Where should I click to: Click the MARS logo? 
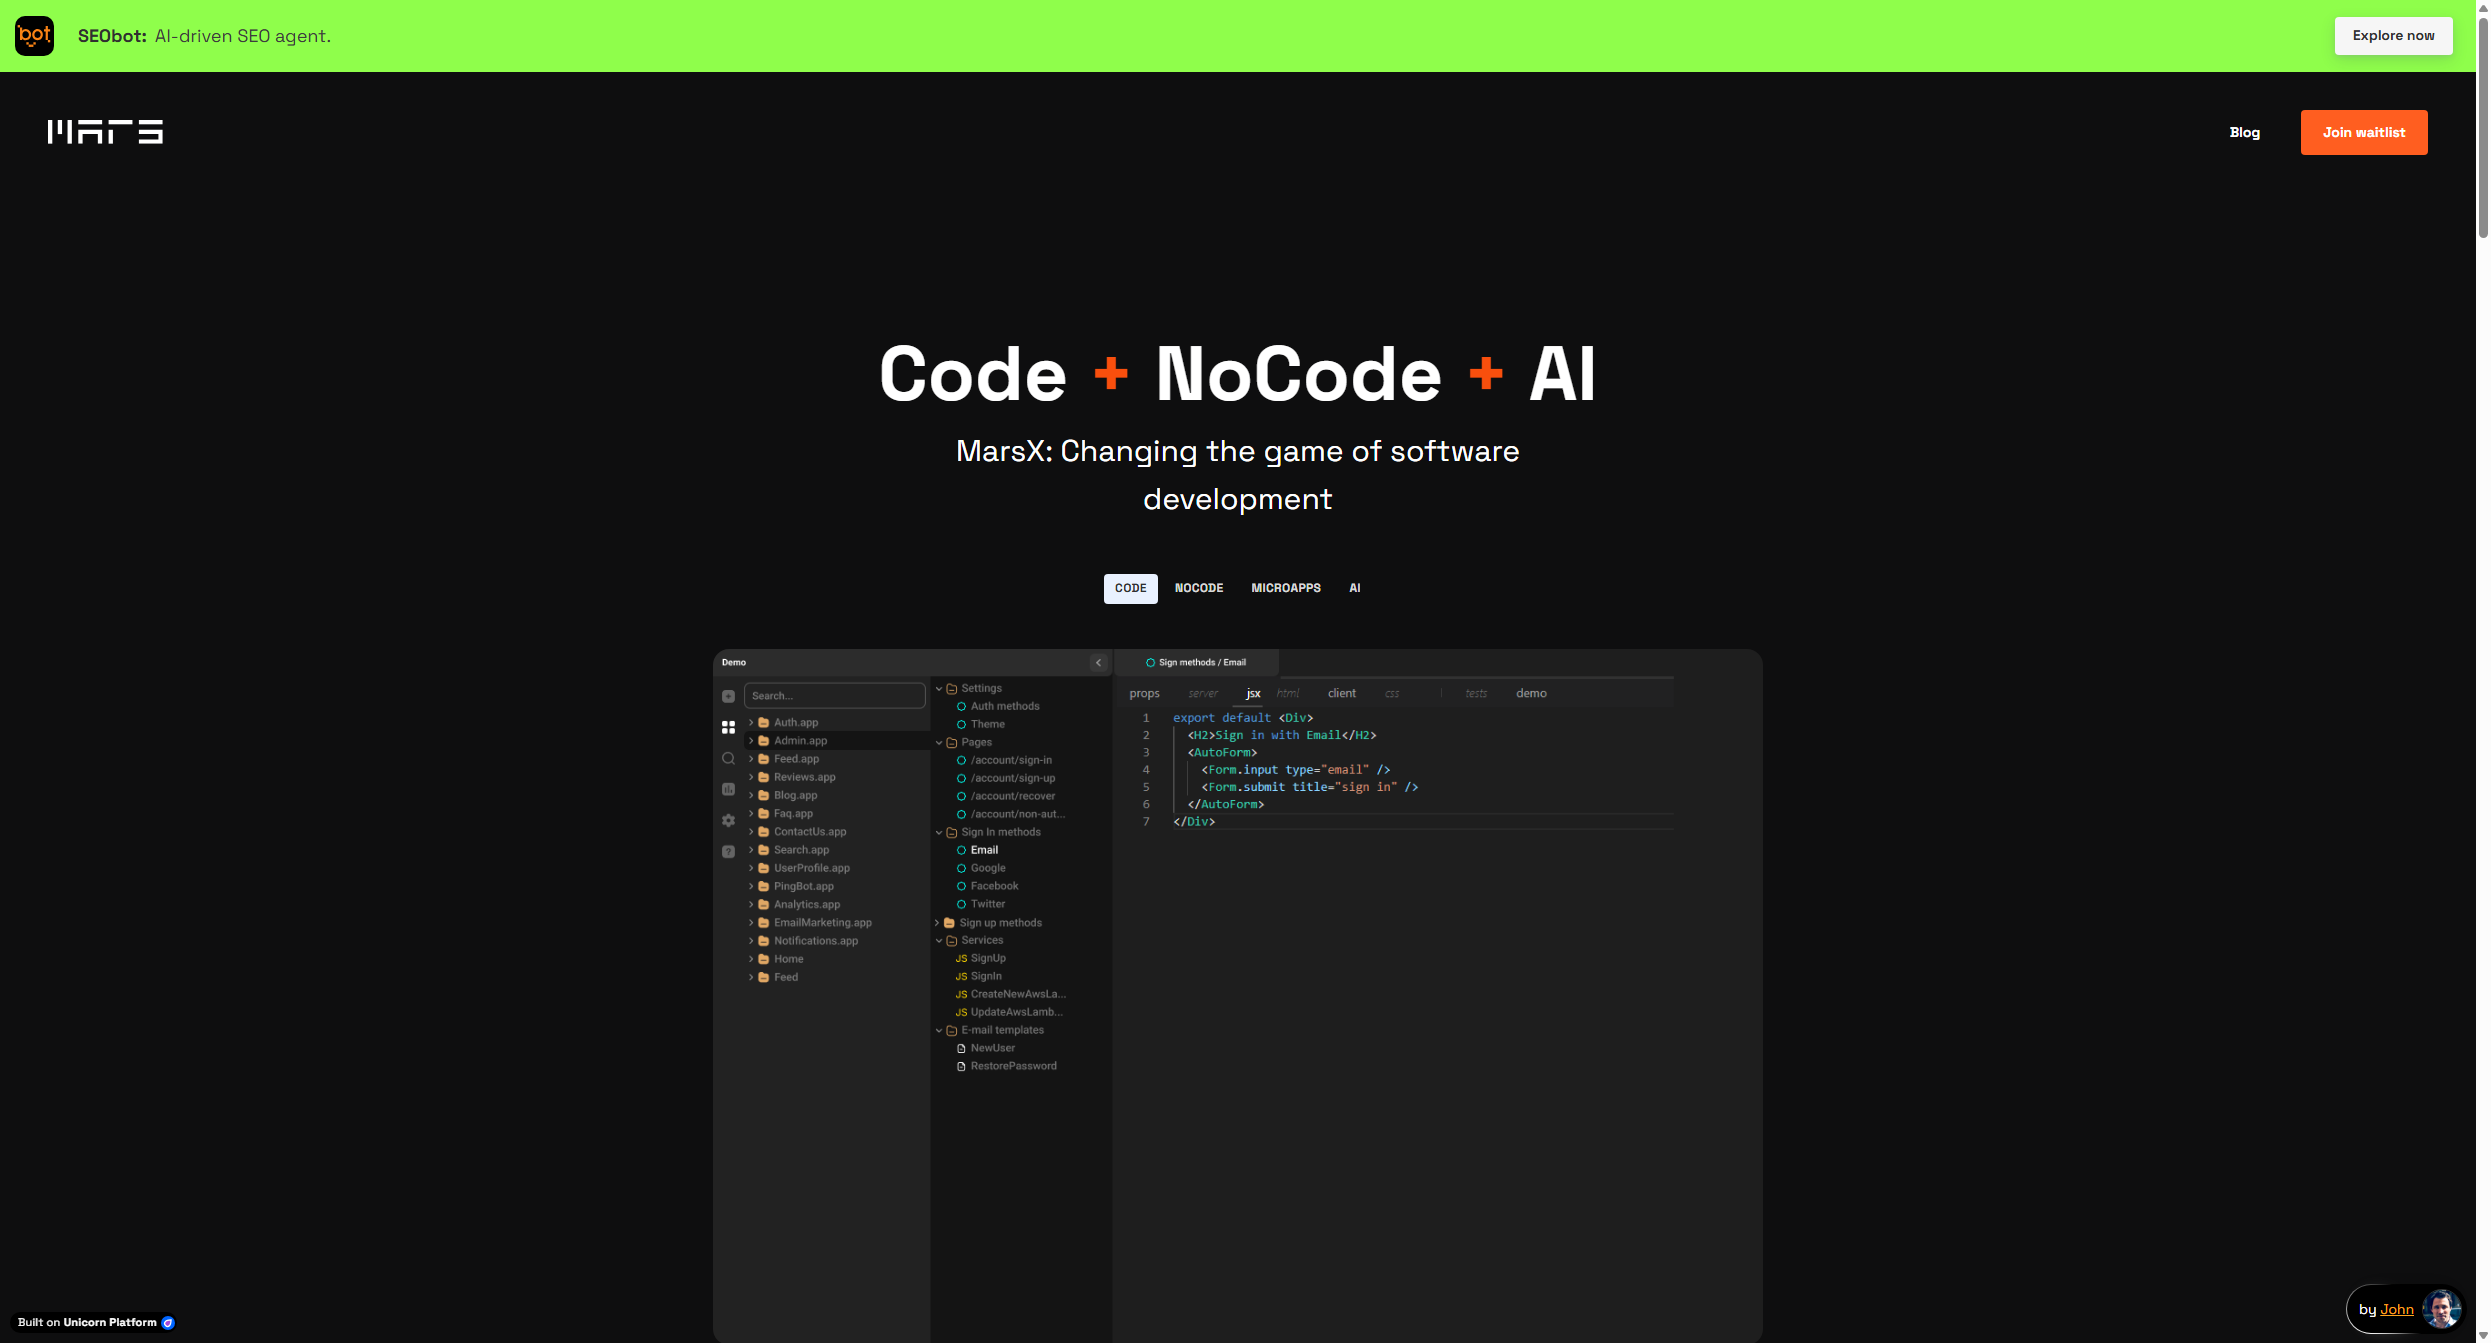click(105, 132)
